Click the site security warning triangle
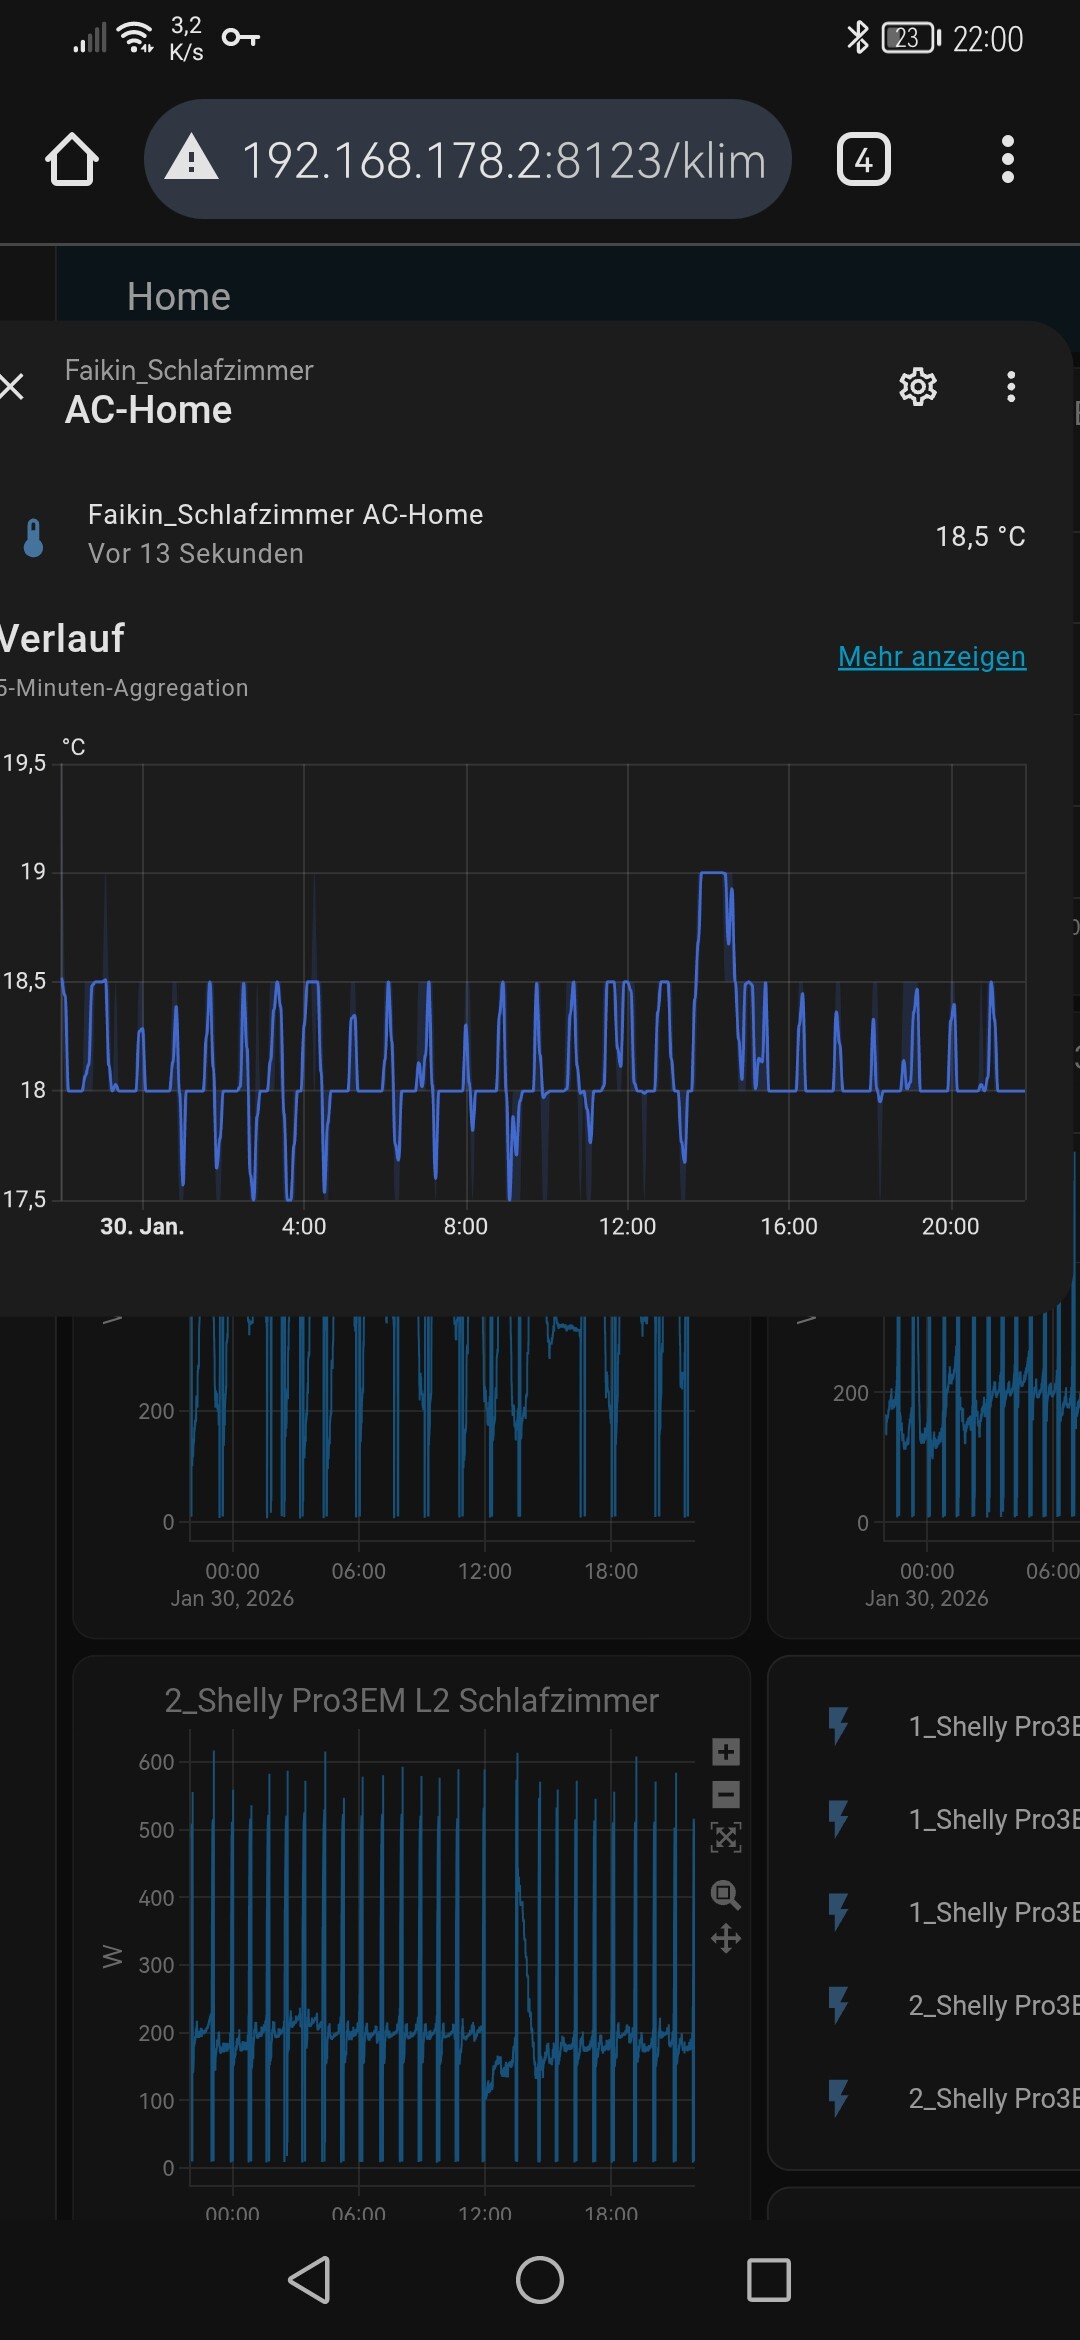This screenshot has height=2340, width=1080. (x=191, y=159)
